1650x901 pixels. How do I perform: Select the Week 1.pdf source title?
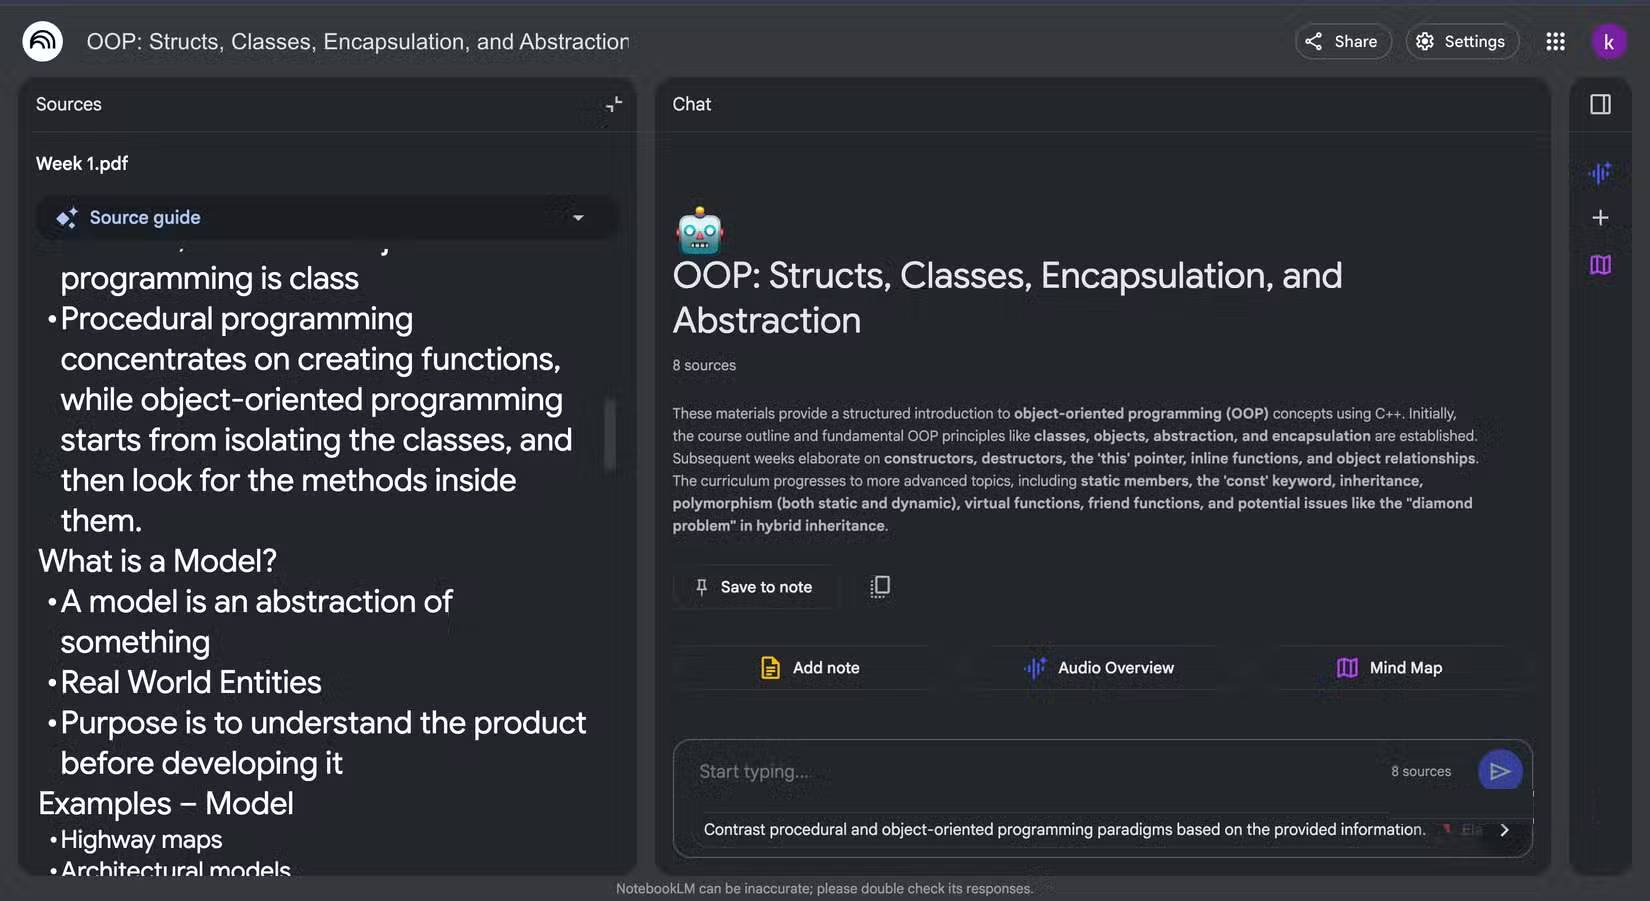(x=82, y=163)
